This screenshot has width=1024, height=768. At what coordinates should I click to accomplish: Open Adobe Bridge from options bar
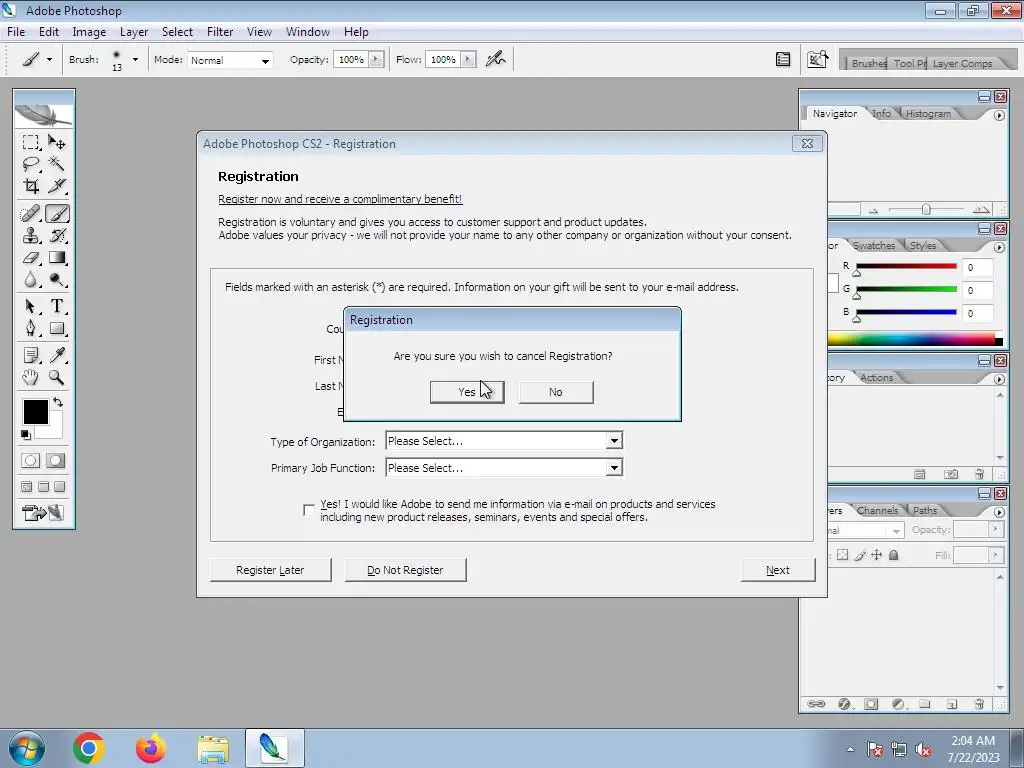(818, 59)
